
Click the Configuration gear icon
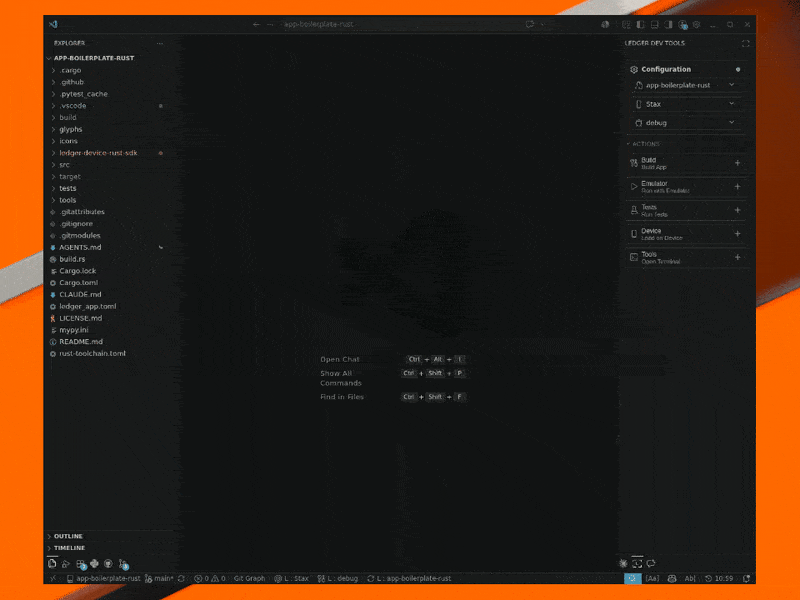click(x=634, y=69)
